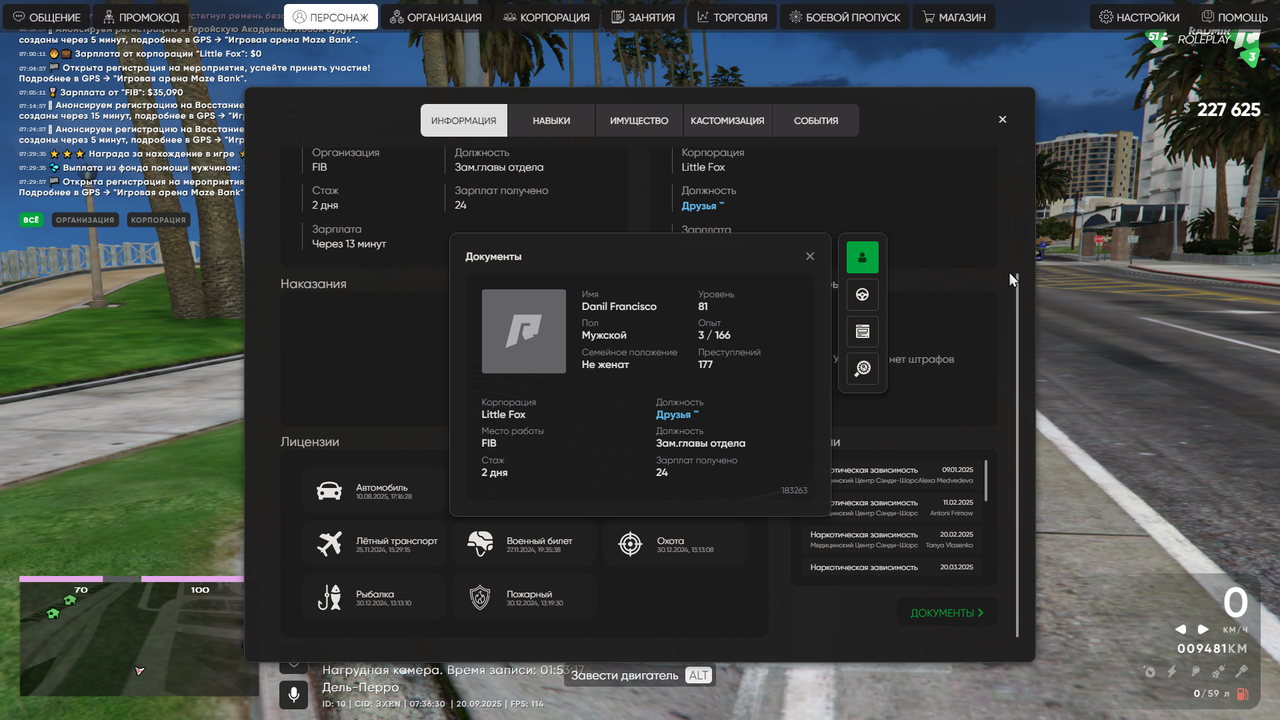Viewport: 1280px width, 720px height.
Task: Click the medical records list scrollbar
Action: point(986,481)
